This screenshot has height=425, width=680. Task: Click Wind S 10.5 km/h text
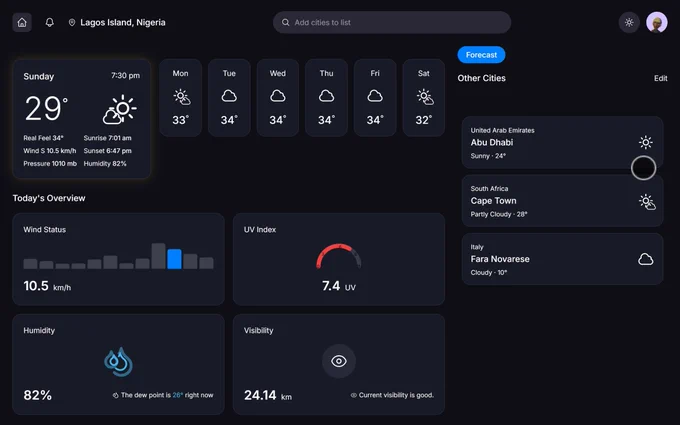pos(50,151)
